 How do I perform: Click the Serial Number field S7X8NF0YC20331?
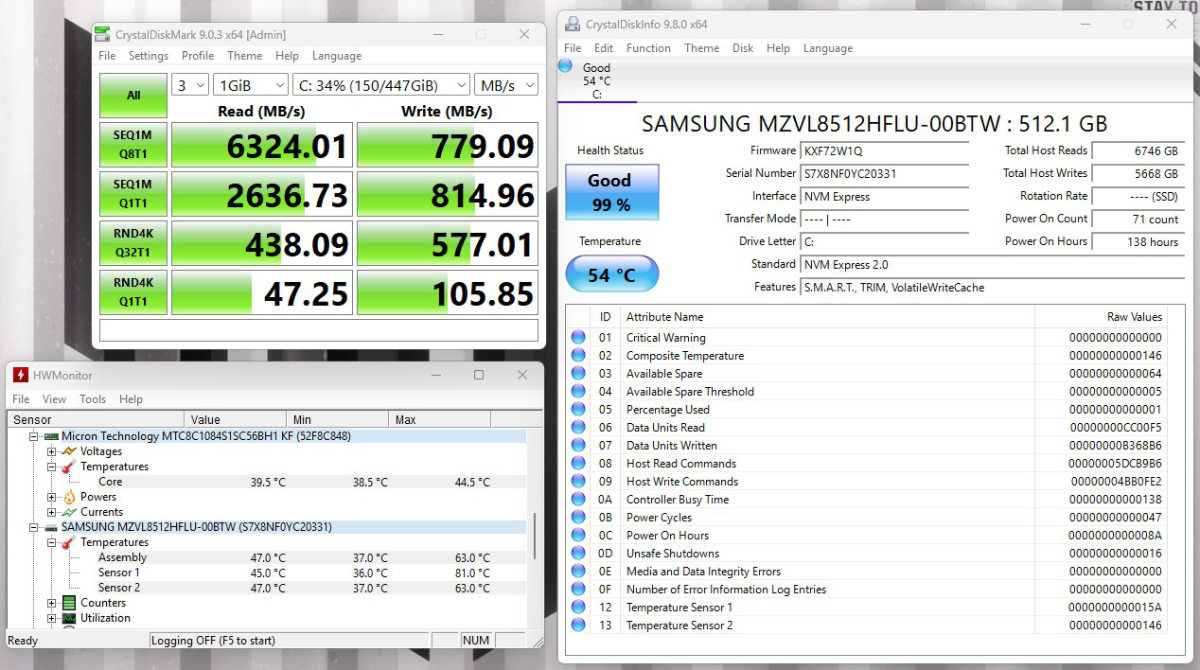point(884,174)
